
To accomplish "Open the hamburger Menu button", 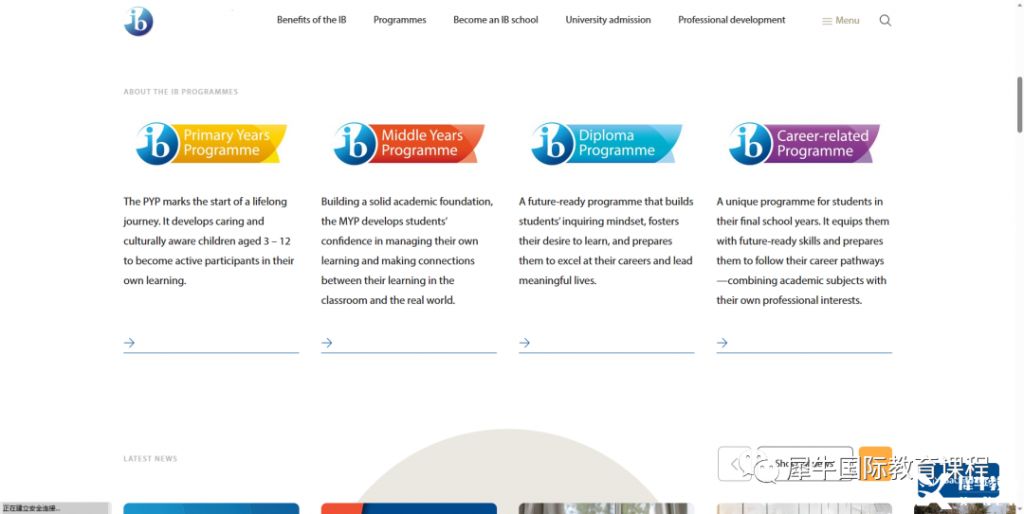I will 840,21.
